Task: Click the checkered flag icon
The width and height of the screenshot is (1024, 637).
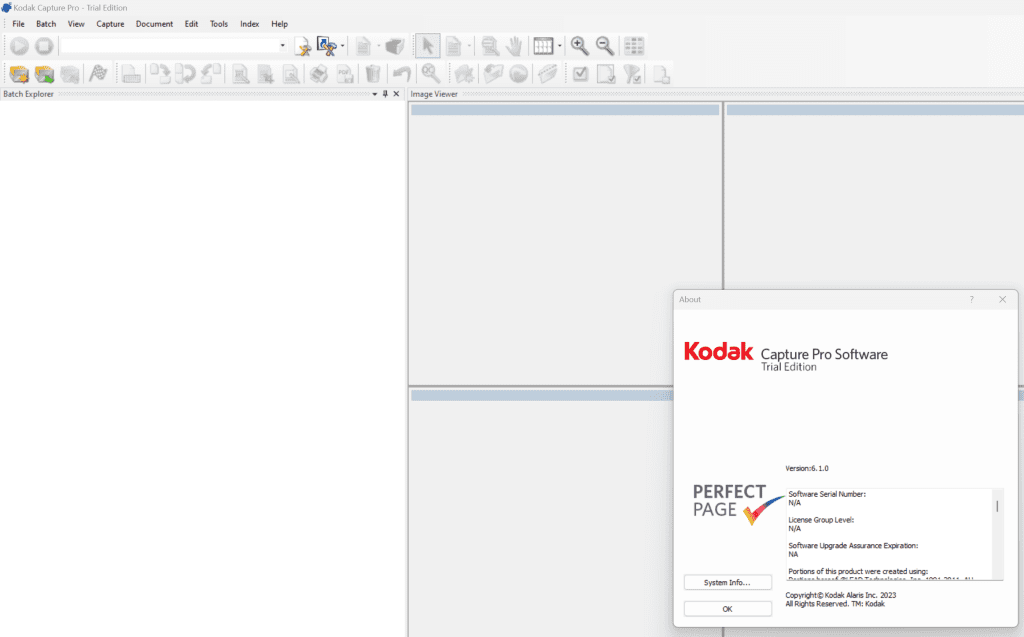Action: click(98, 74)
